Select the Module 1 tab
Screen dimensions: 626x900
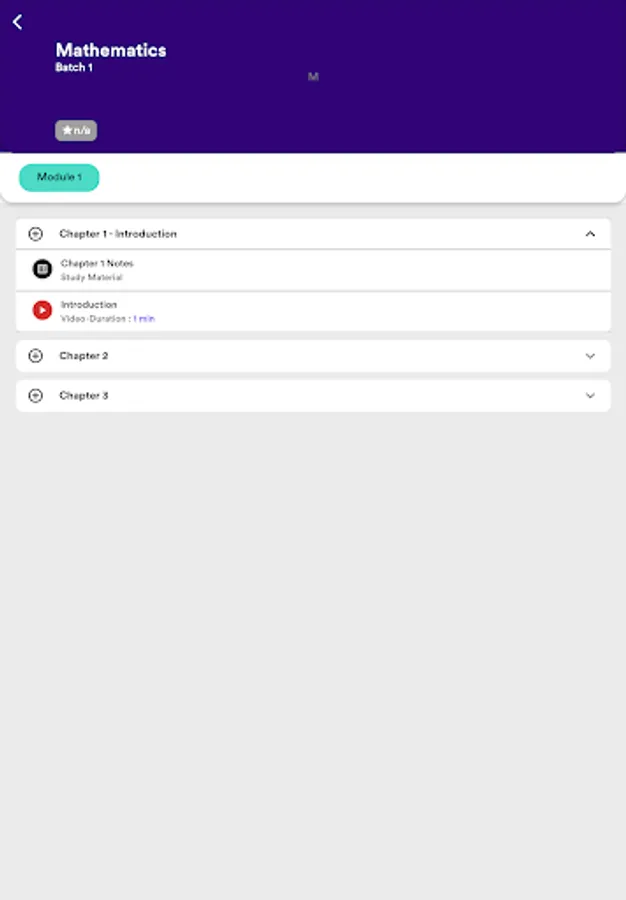[x=59, y=177]
